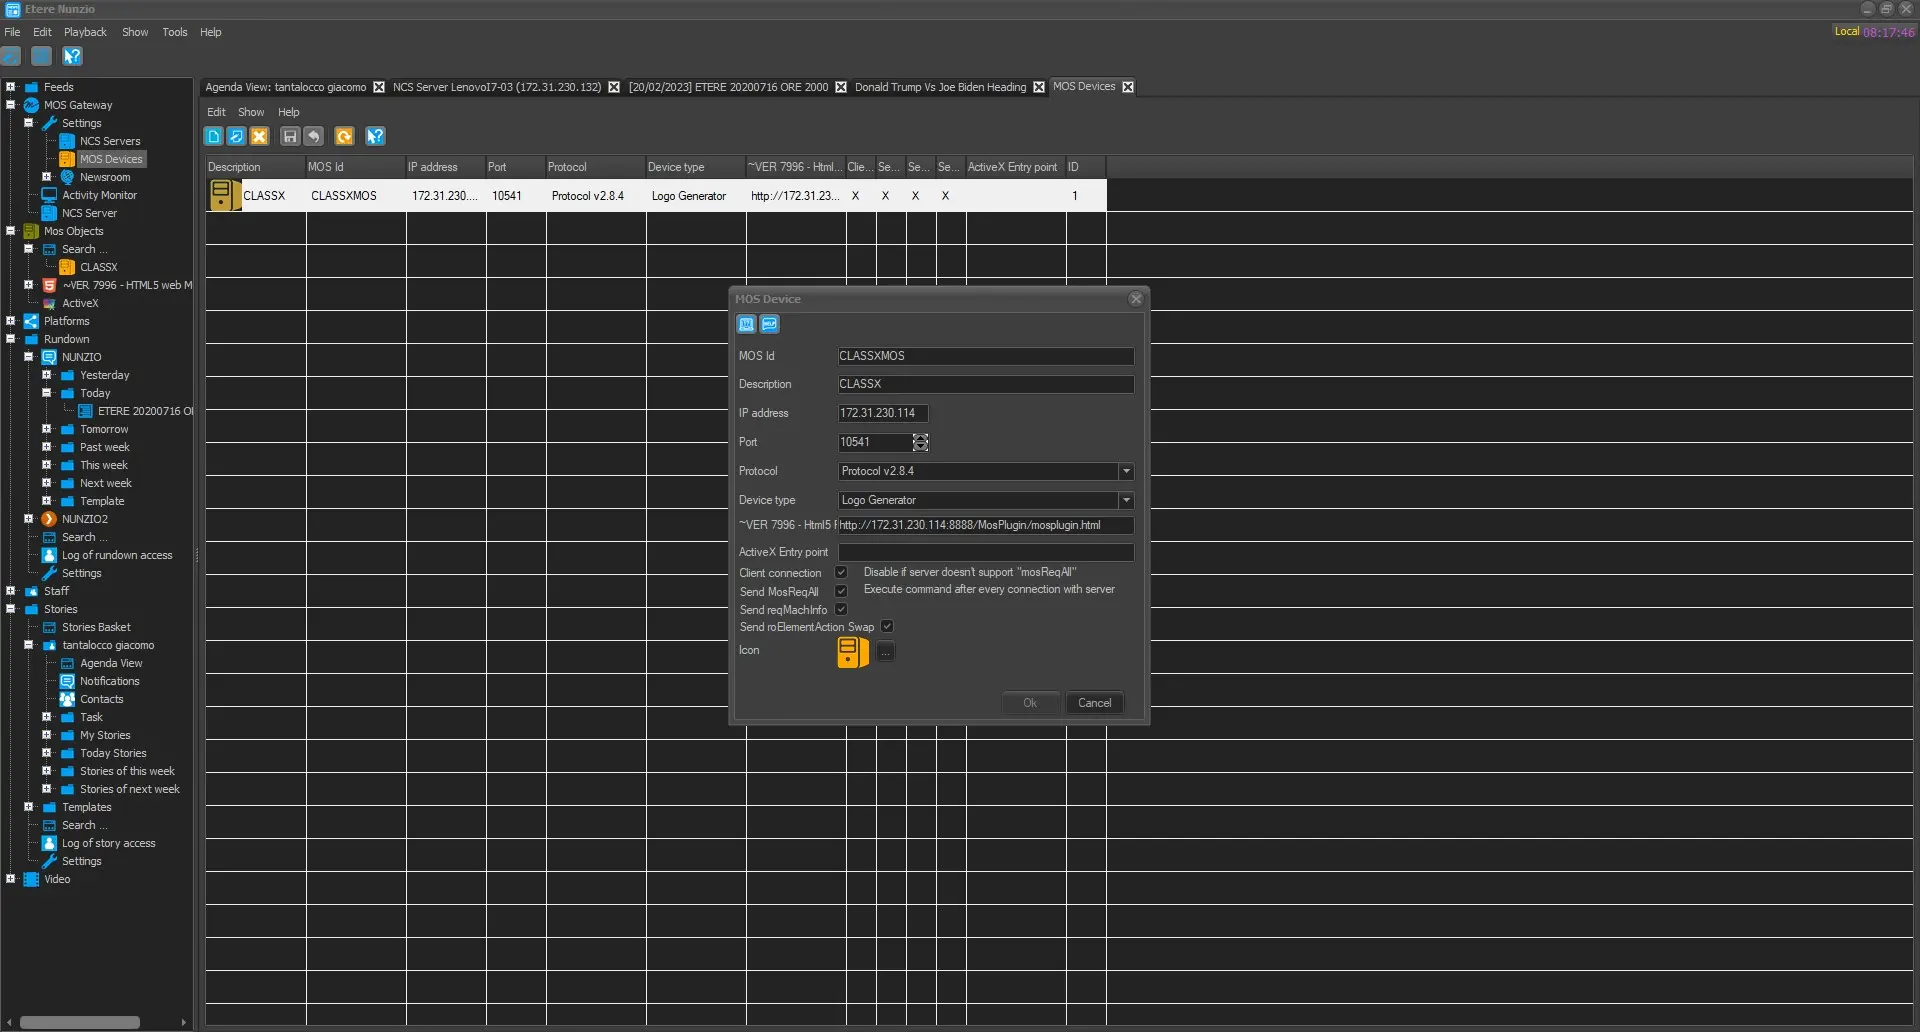The height and width of the screenshot is (1032, 1920).
Task: Open the Protocol dropdown
Action: click(1126, 471)
